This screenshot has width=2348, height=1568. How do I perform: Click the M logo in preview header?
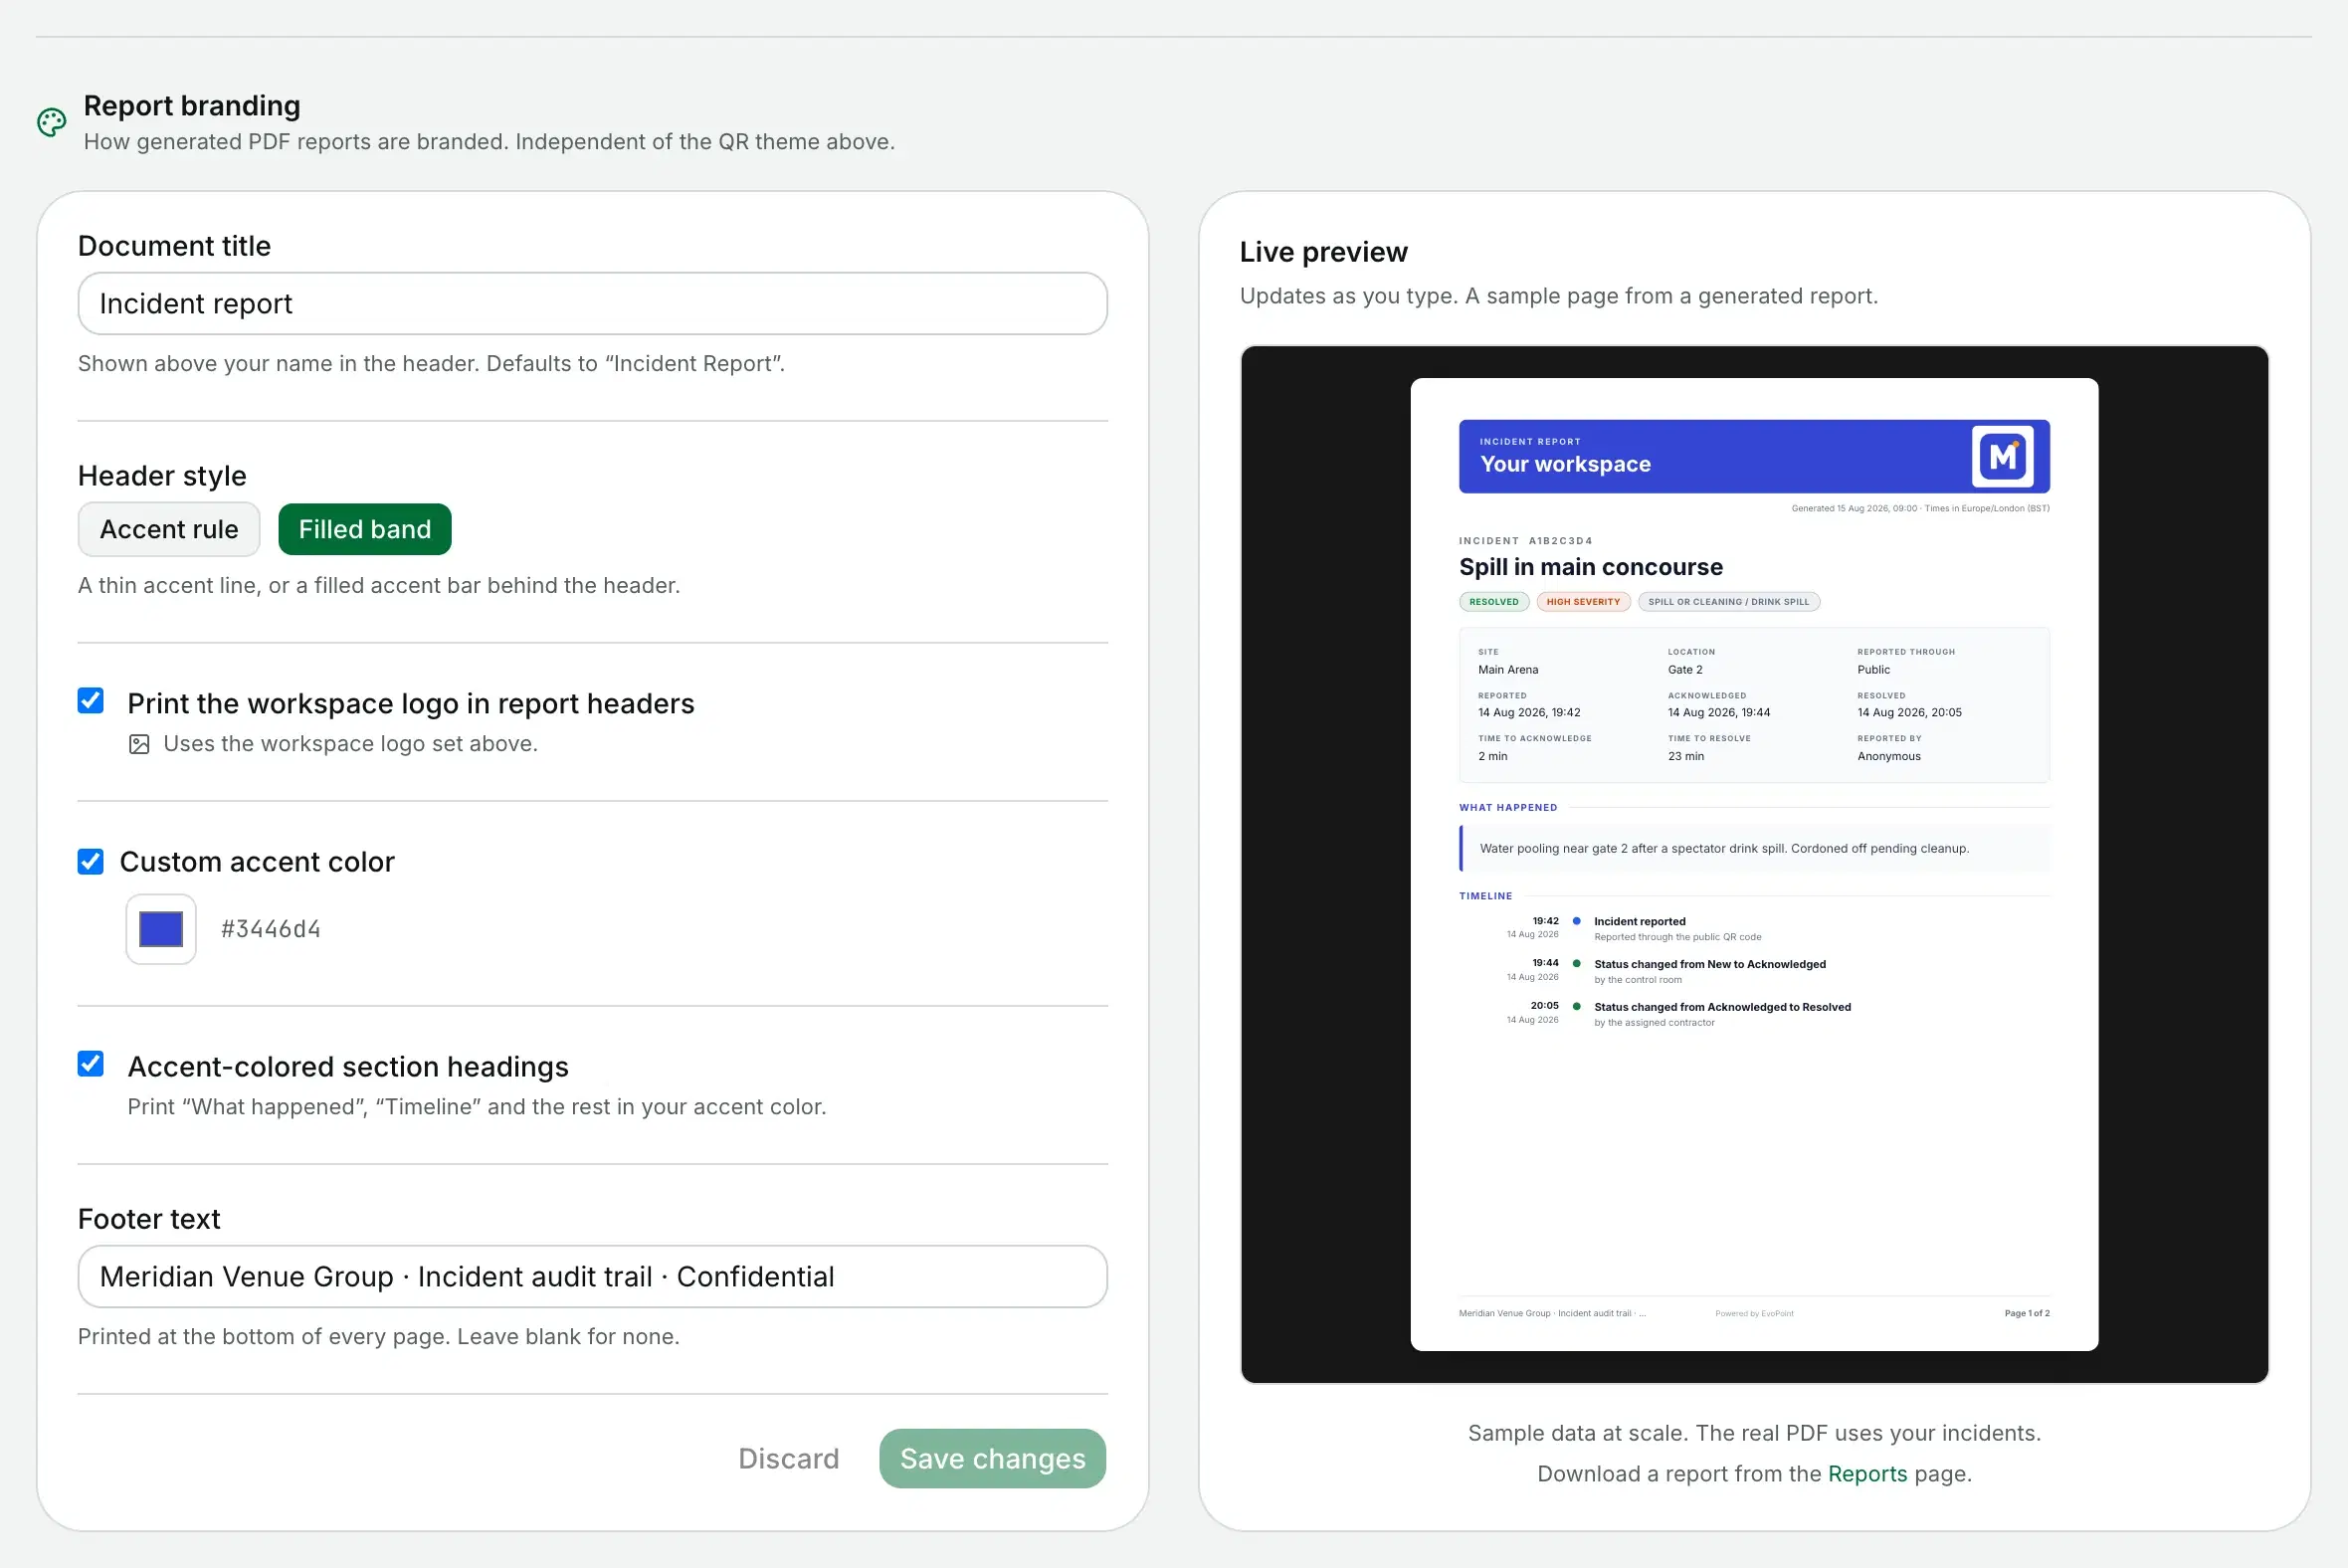pos(2002,457)
